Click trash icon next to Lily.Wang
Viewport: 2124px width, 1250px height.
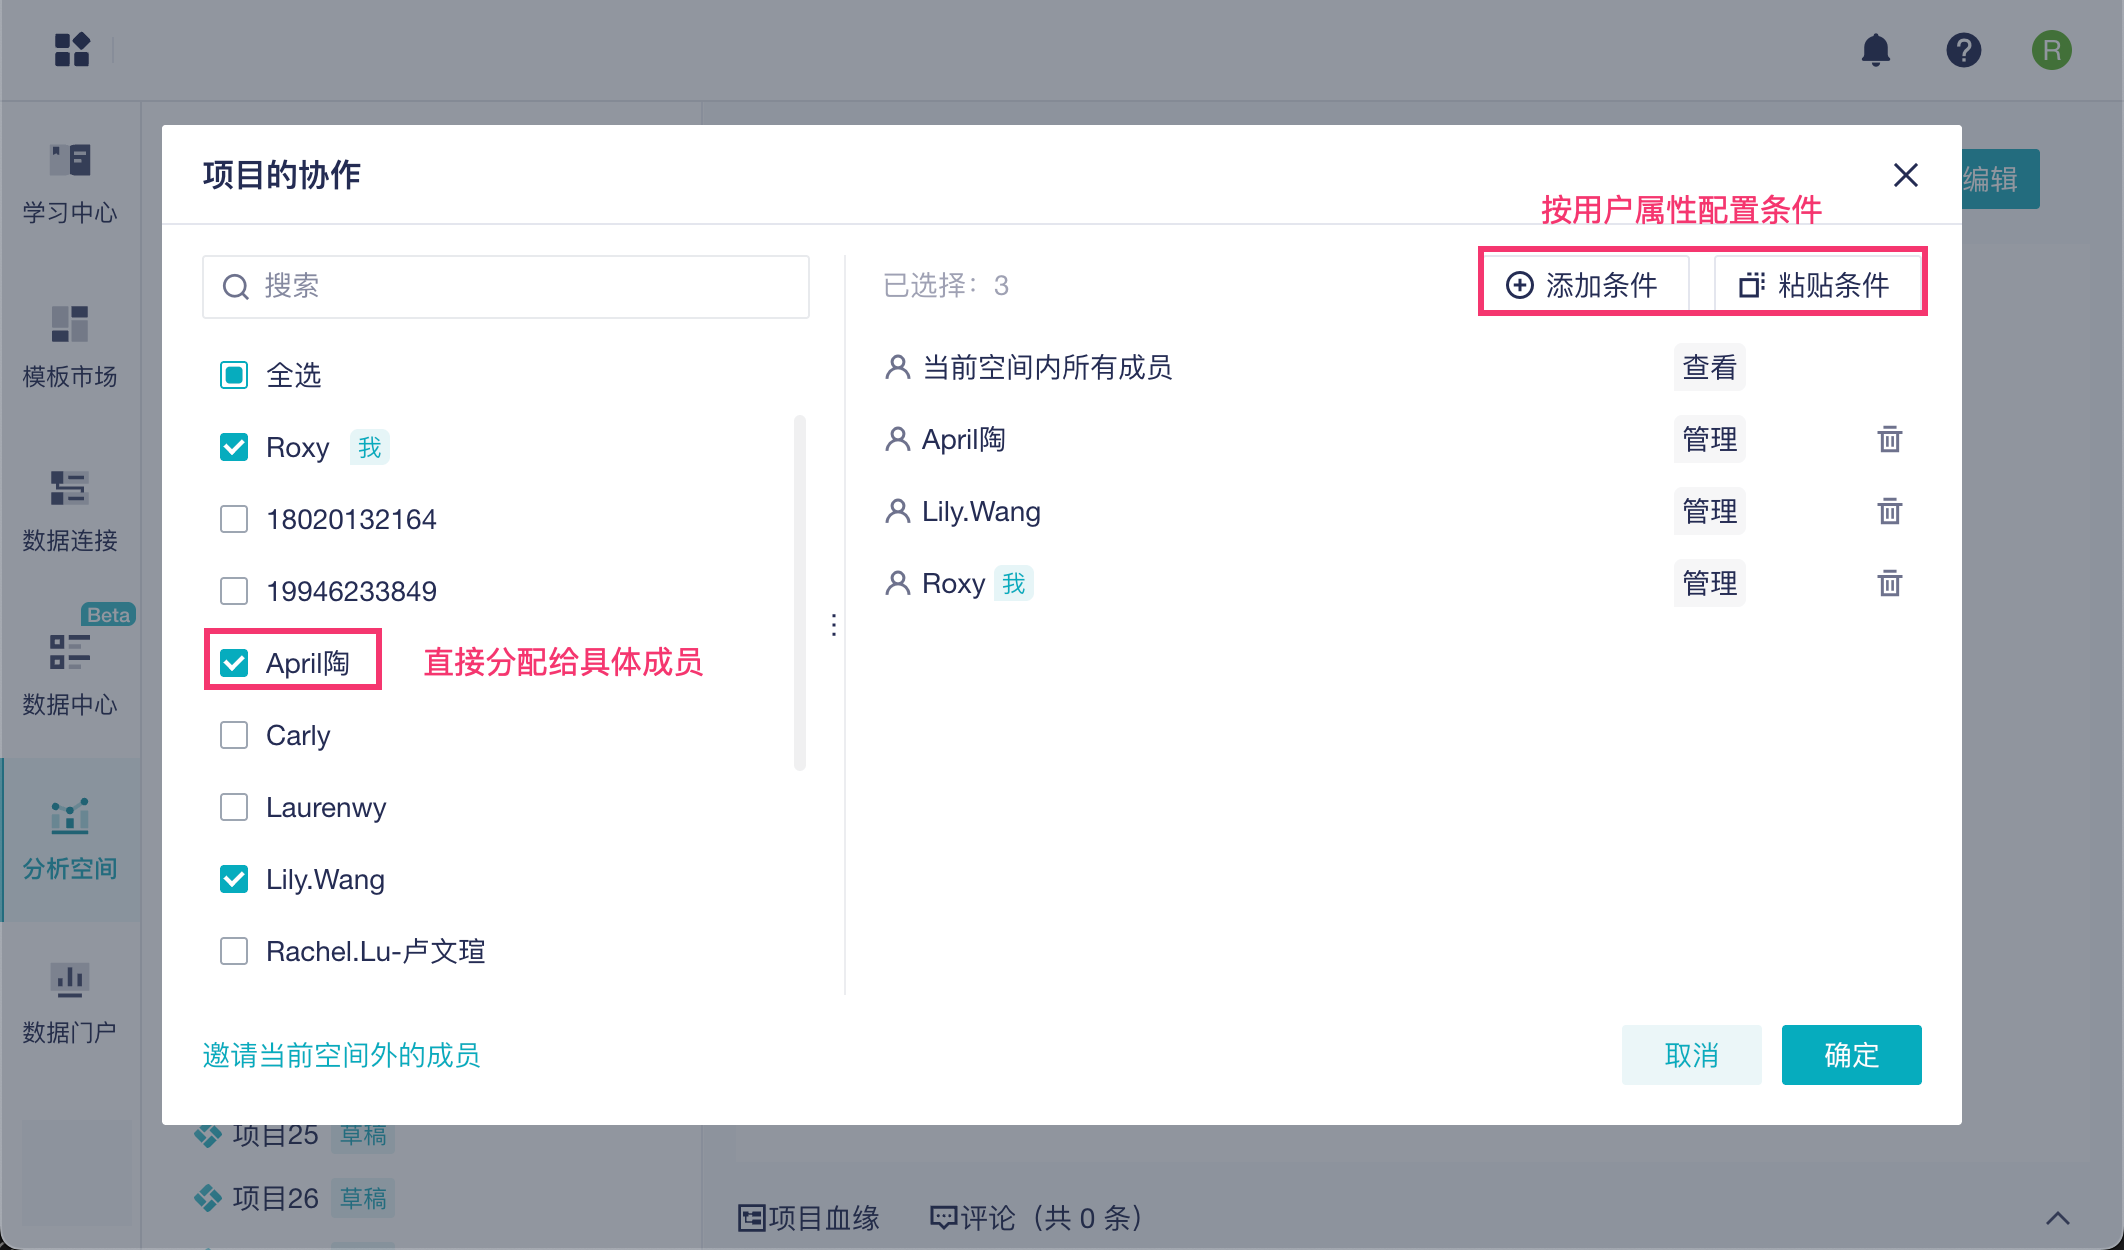[x=1889, y=511]
